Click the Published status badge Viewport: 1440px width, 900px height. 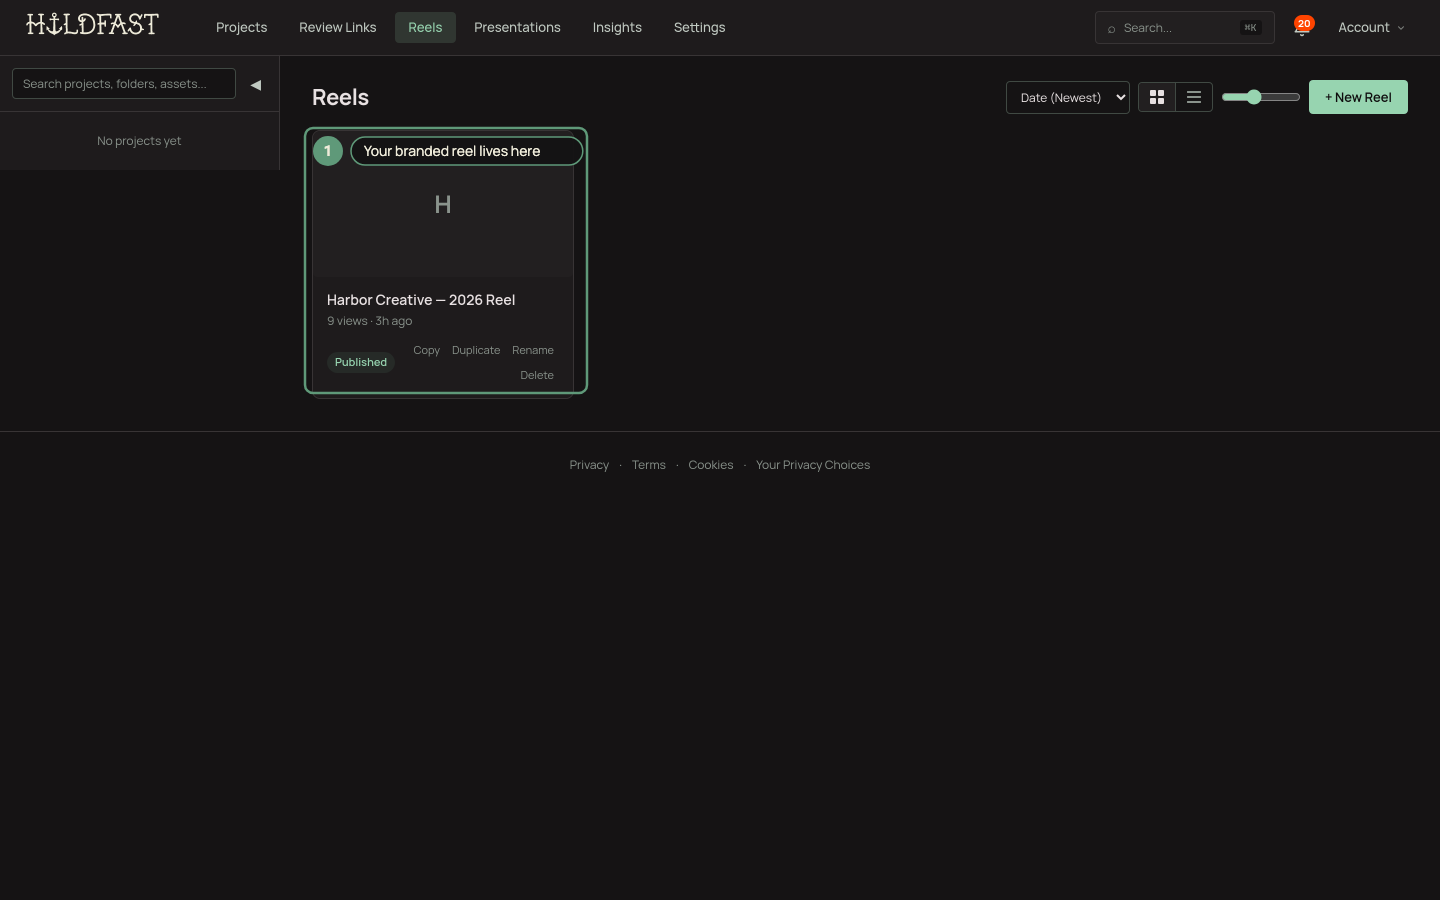click(361, 362)
